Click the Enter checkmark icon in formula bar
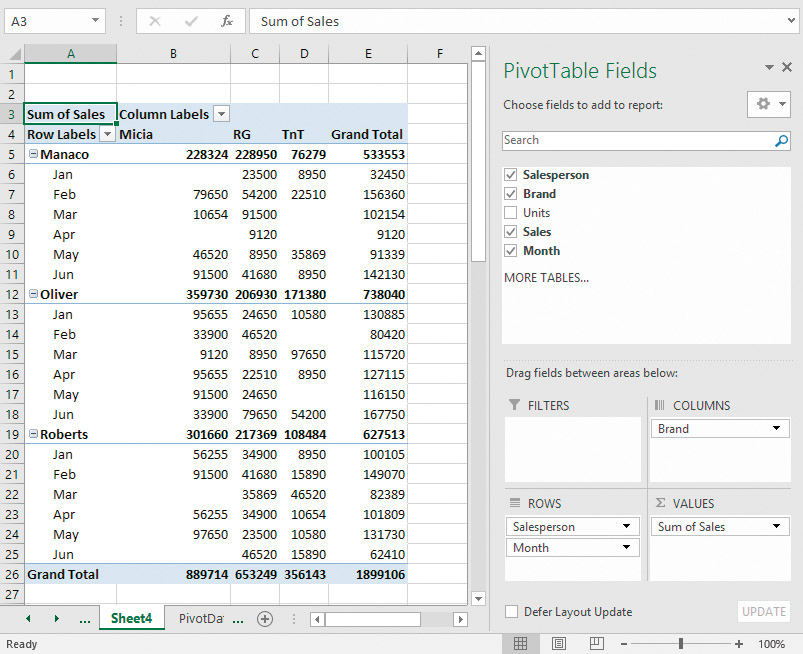Screen dimensions: 803x654 [x=191, y=21]
